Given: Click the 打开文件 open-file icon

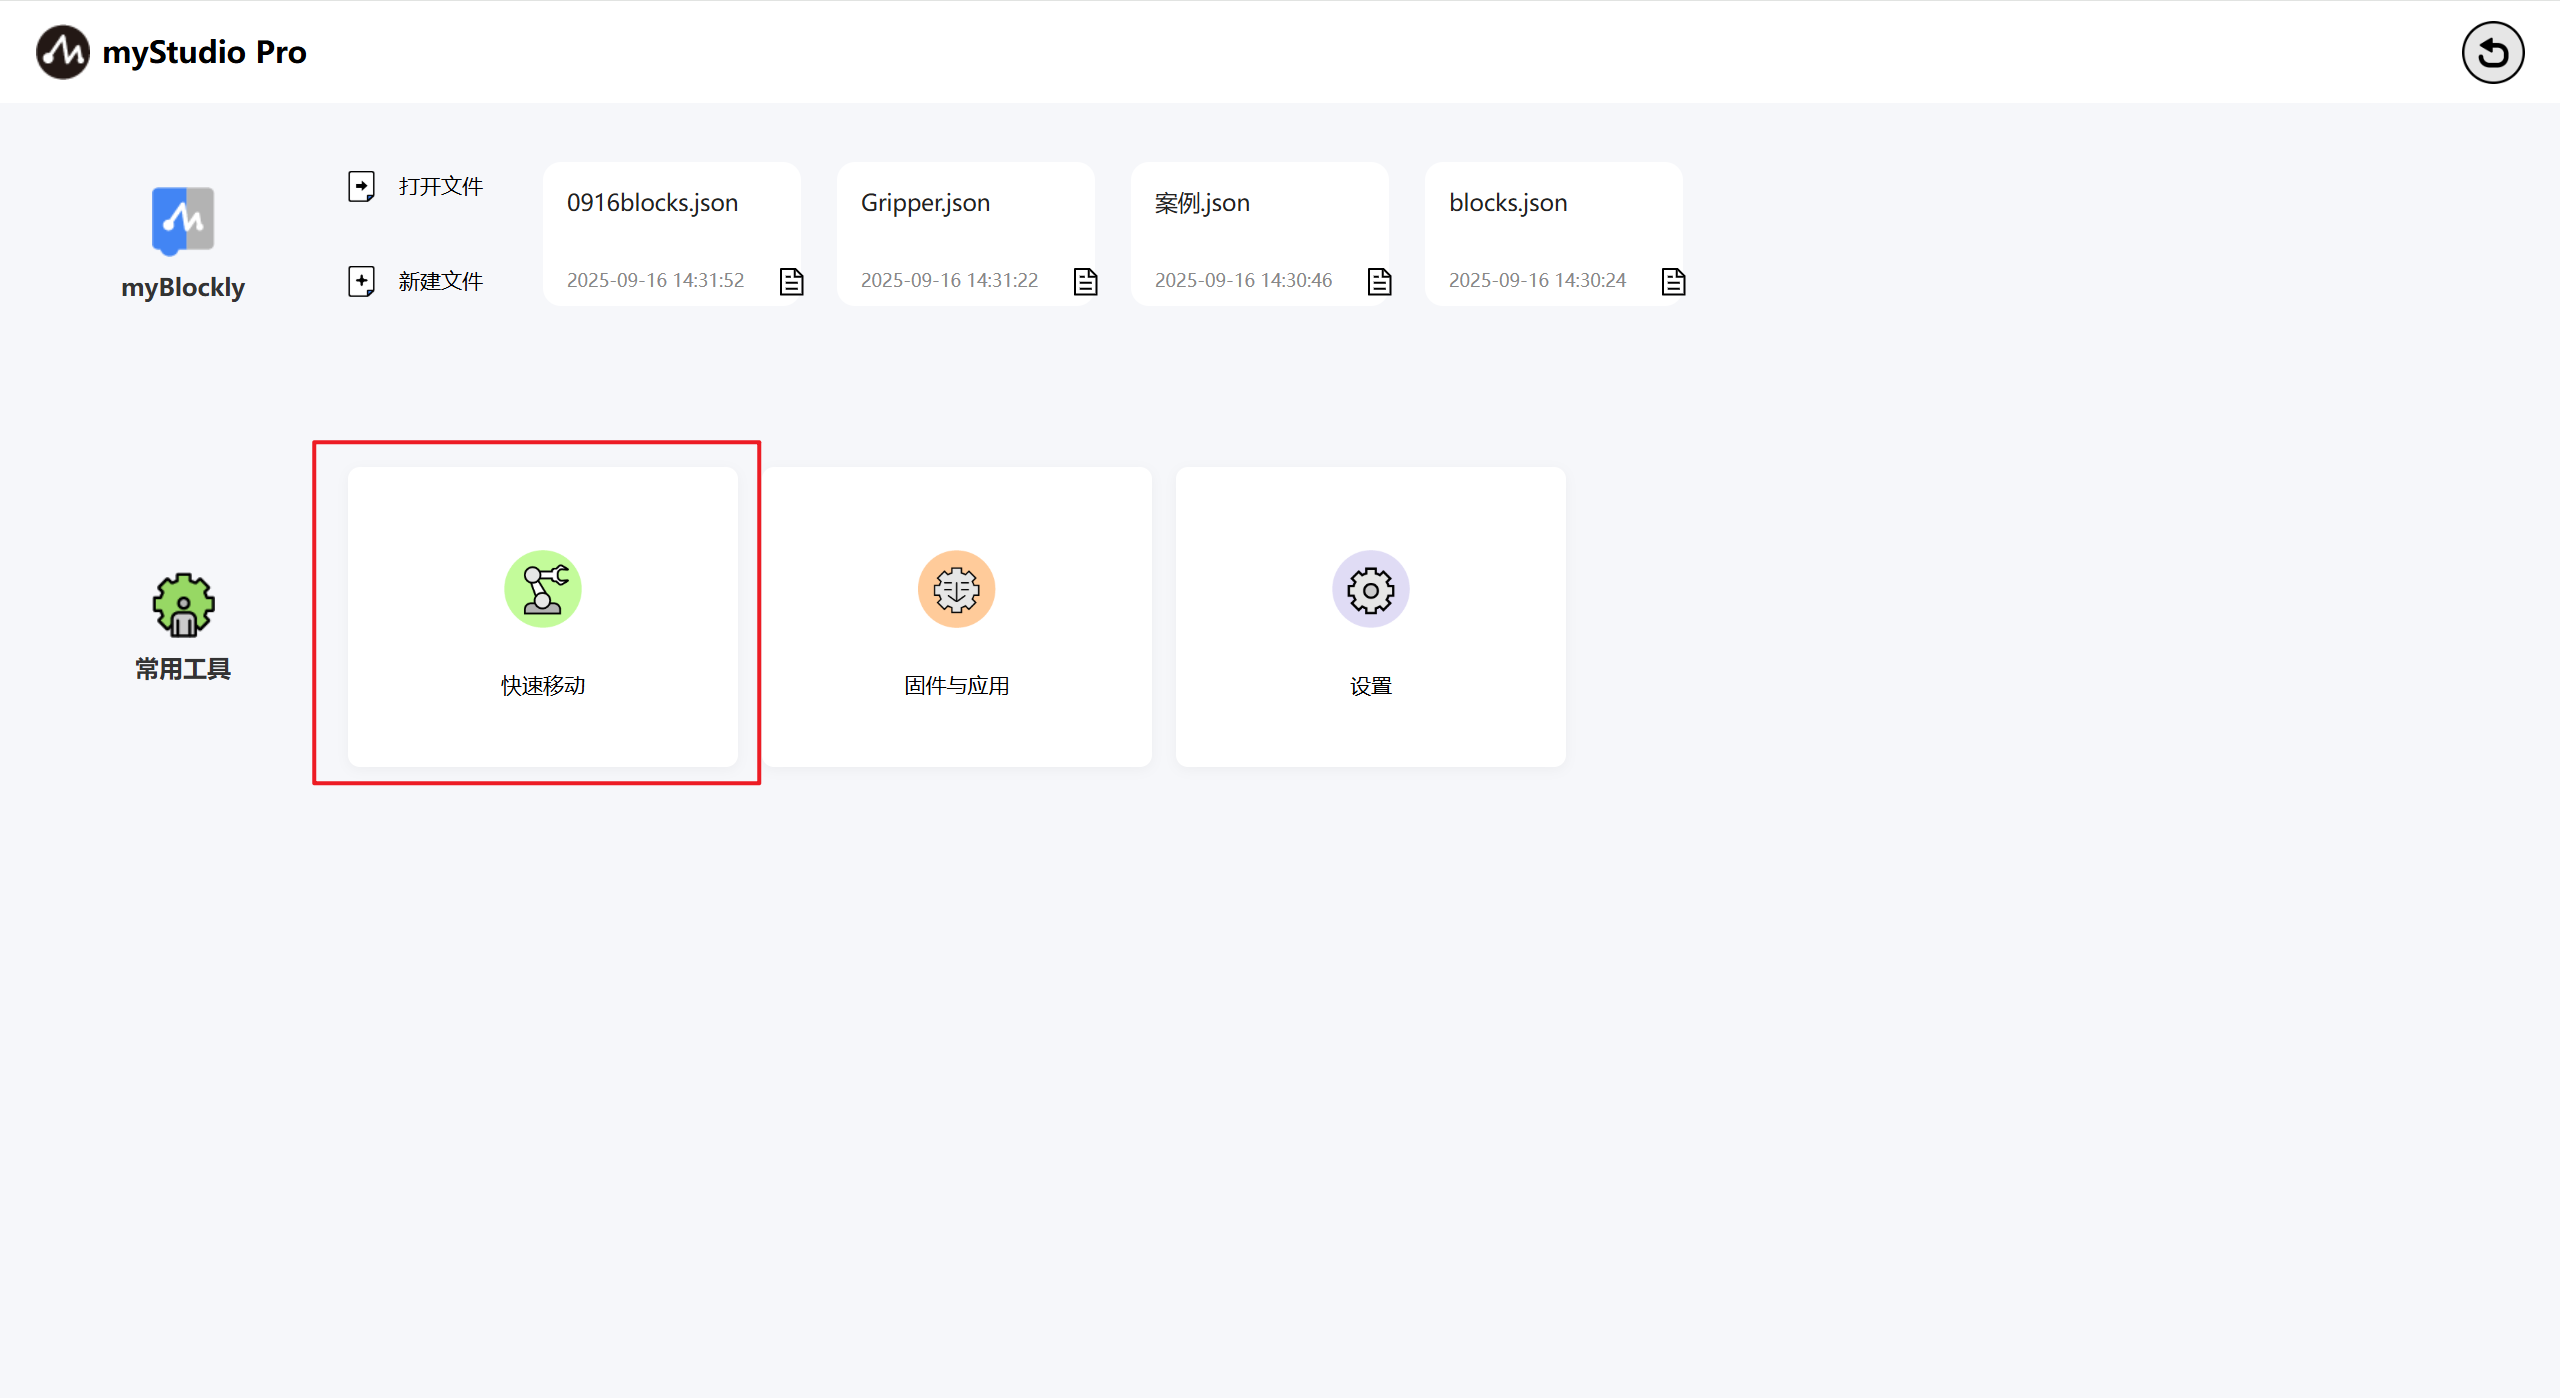Looking at the screenshot, I should coord(361,187).
